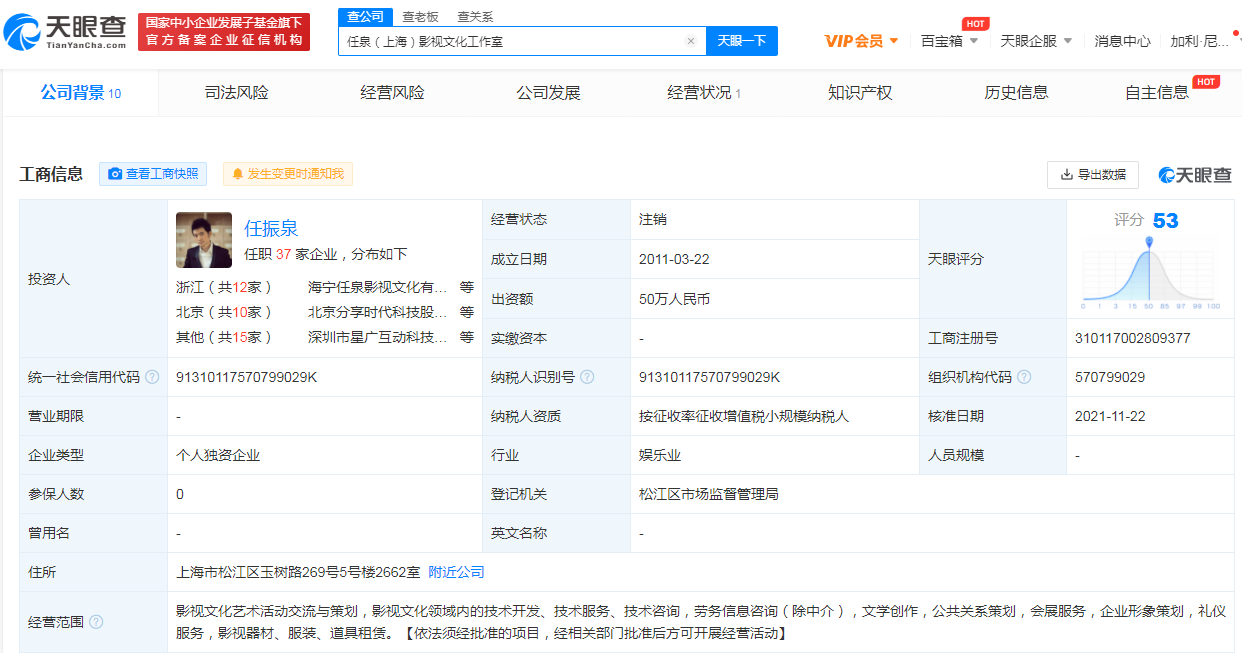Click the score value 53

1166,221
